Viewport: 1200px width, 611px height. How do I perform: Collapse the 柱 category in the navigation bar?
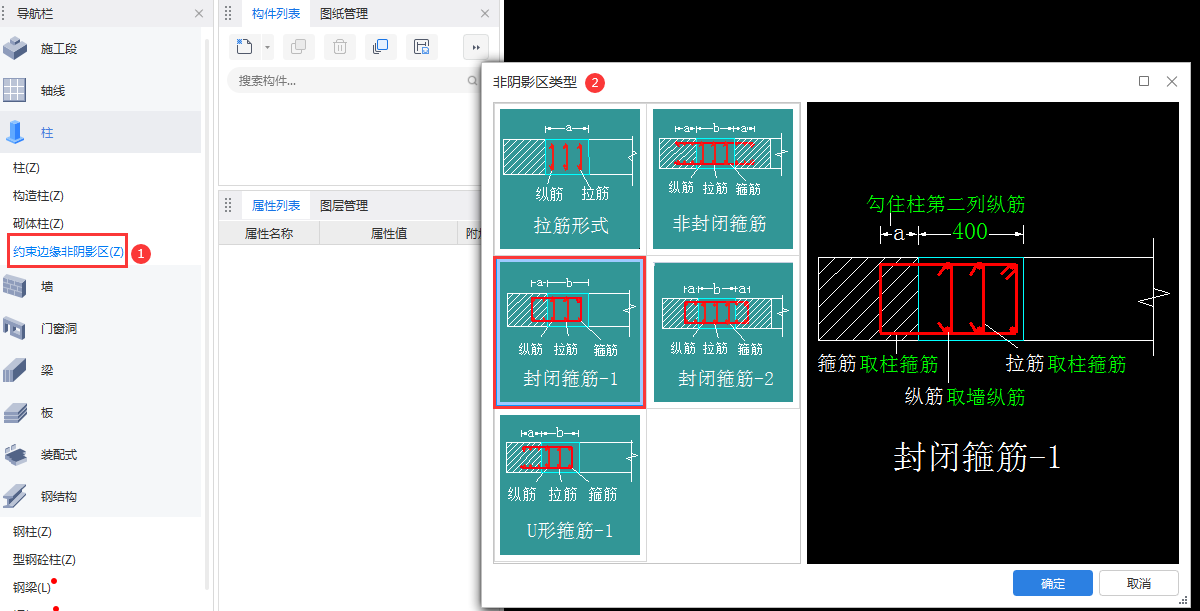pos(100,132)
